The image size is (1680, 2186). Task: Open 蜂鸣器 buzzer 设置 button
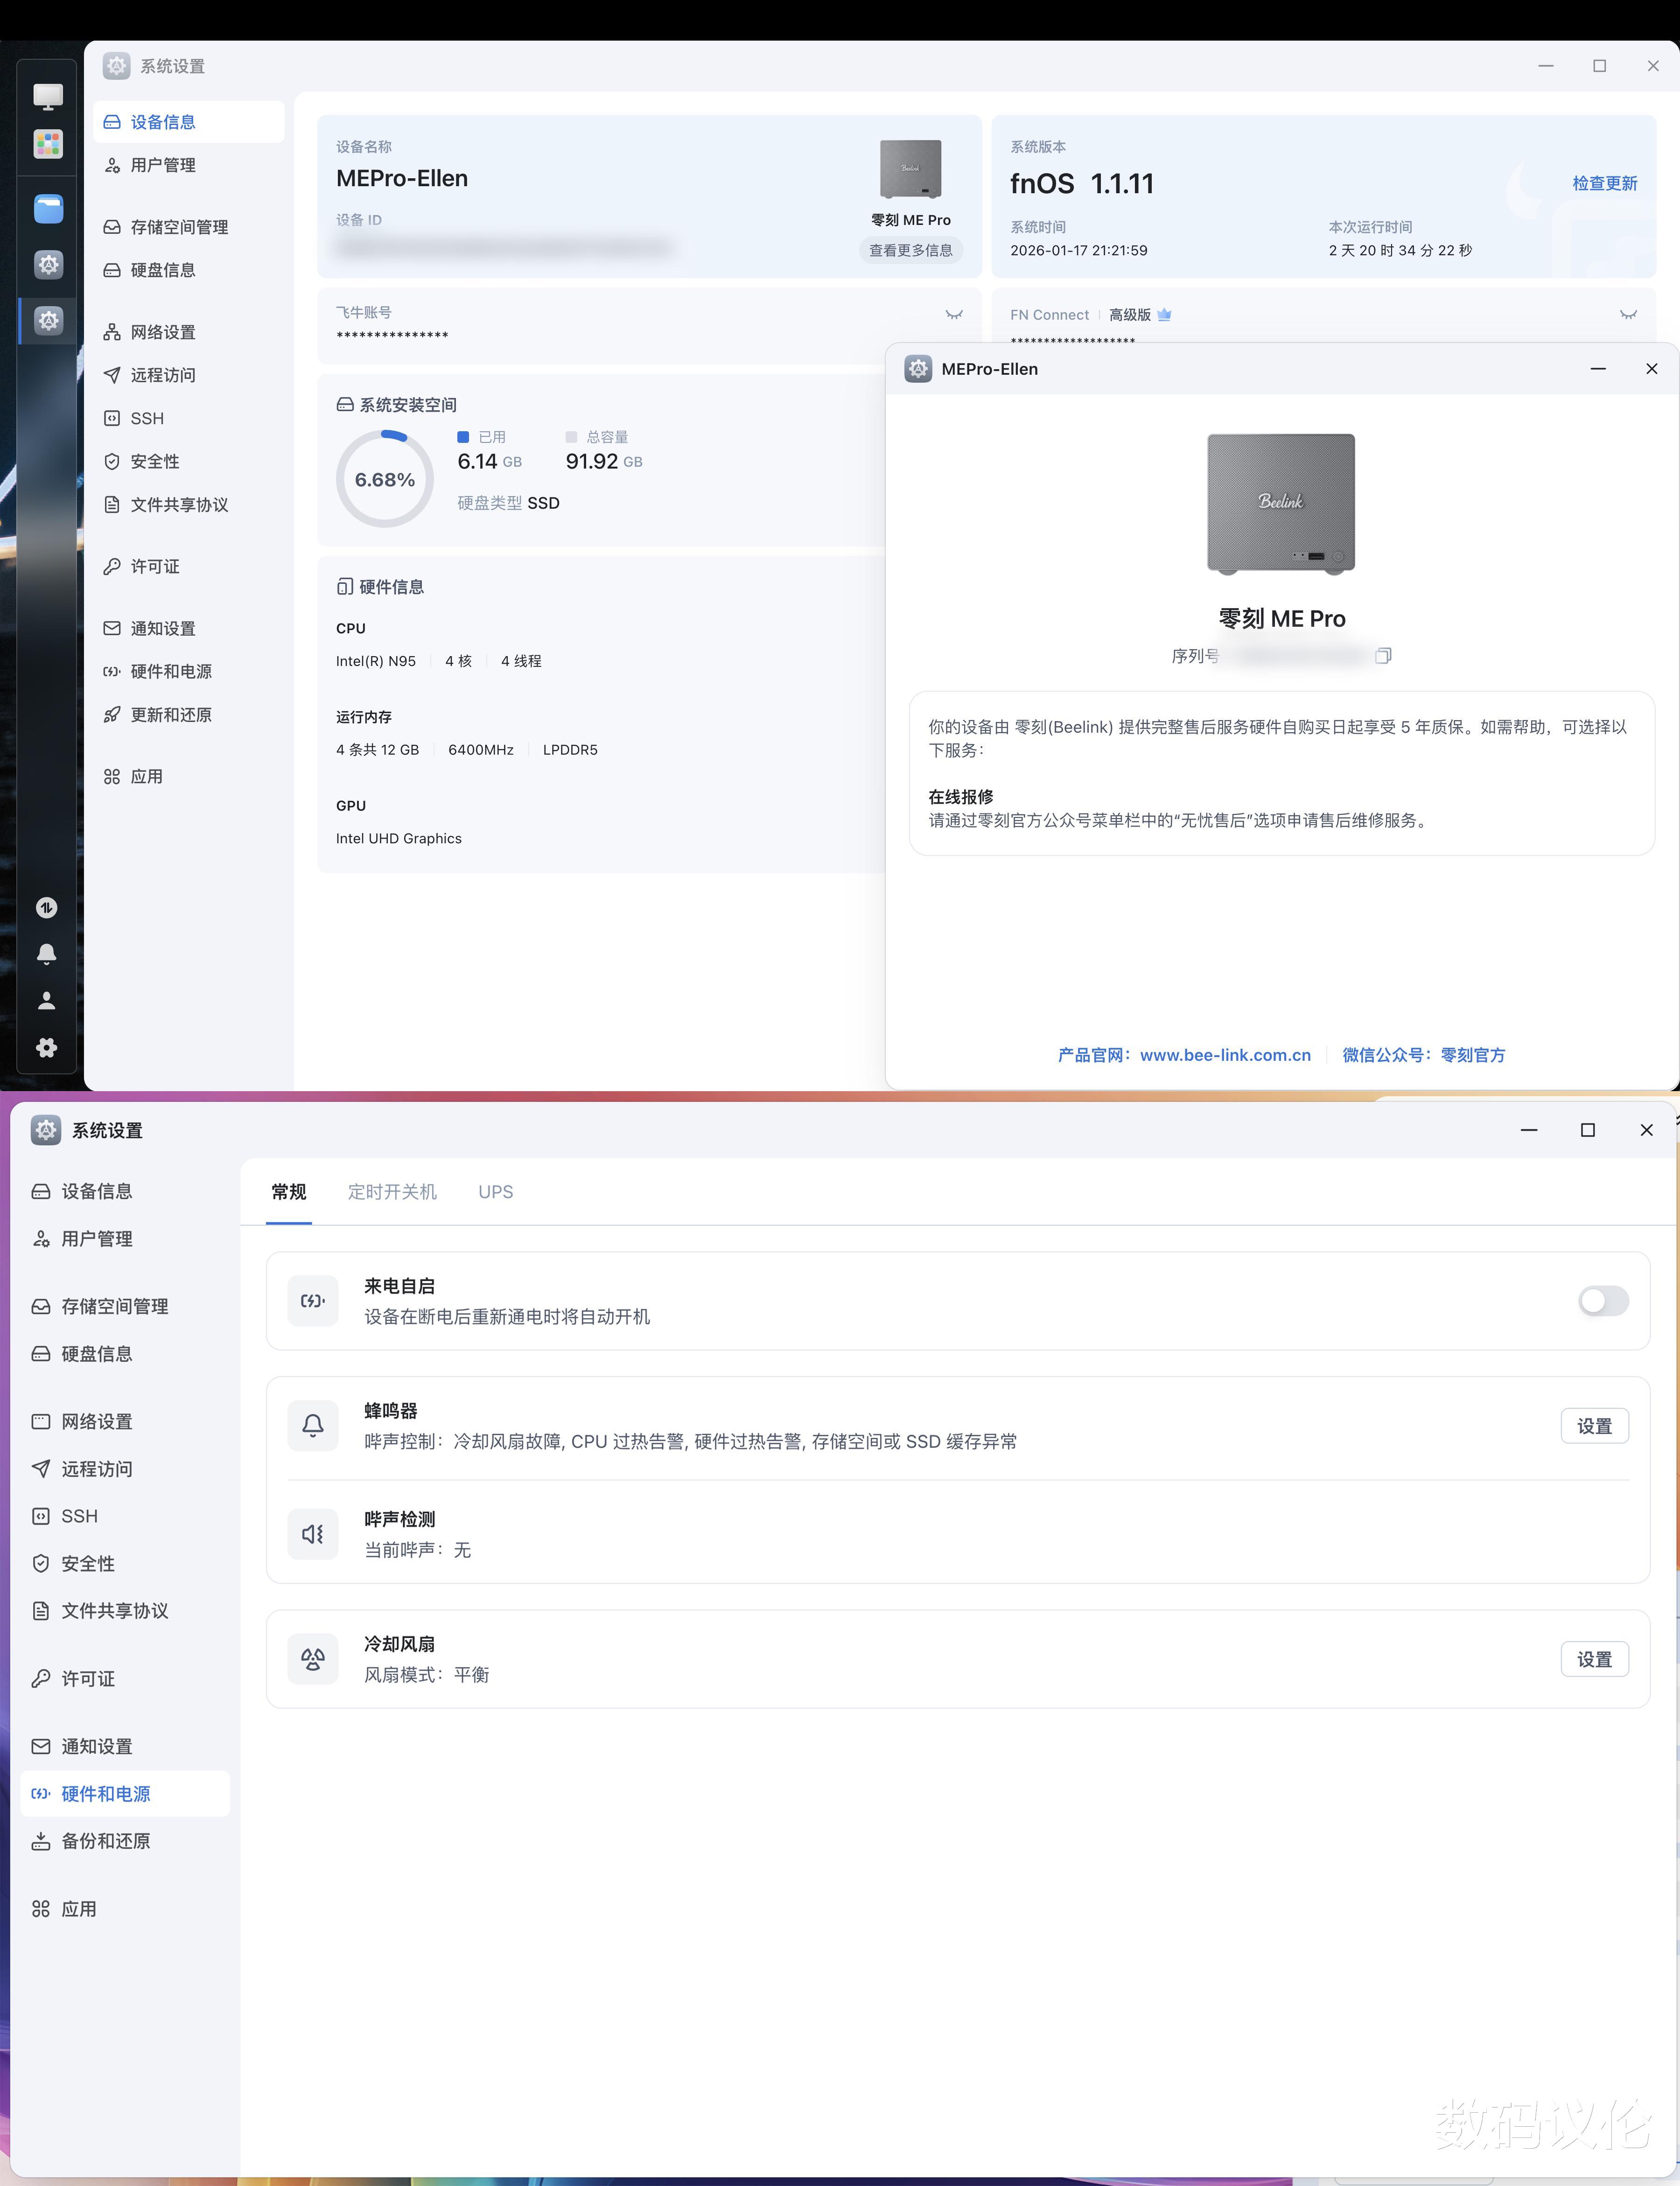[1594, 1426]
